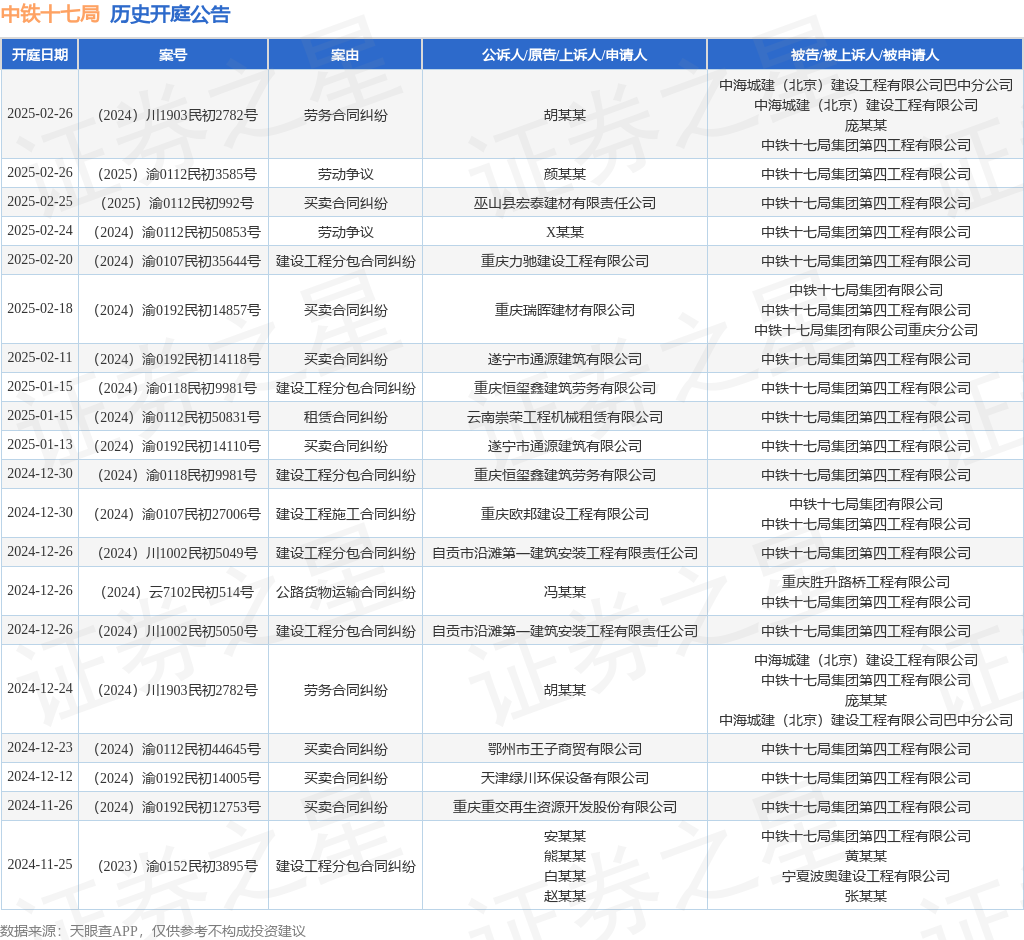Click defendant 中铁十七局集团有限公司重庆分公司

point(866,331)
